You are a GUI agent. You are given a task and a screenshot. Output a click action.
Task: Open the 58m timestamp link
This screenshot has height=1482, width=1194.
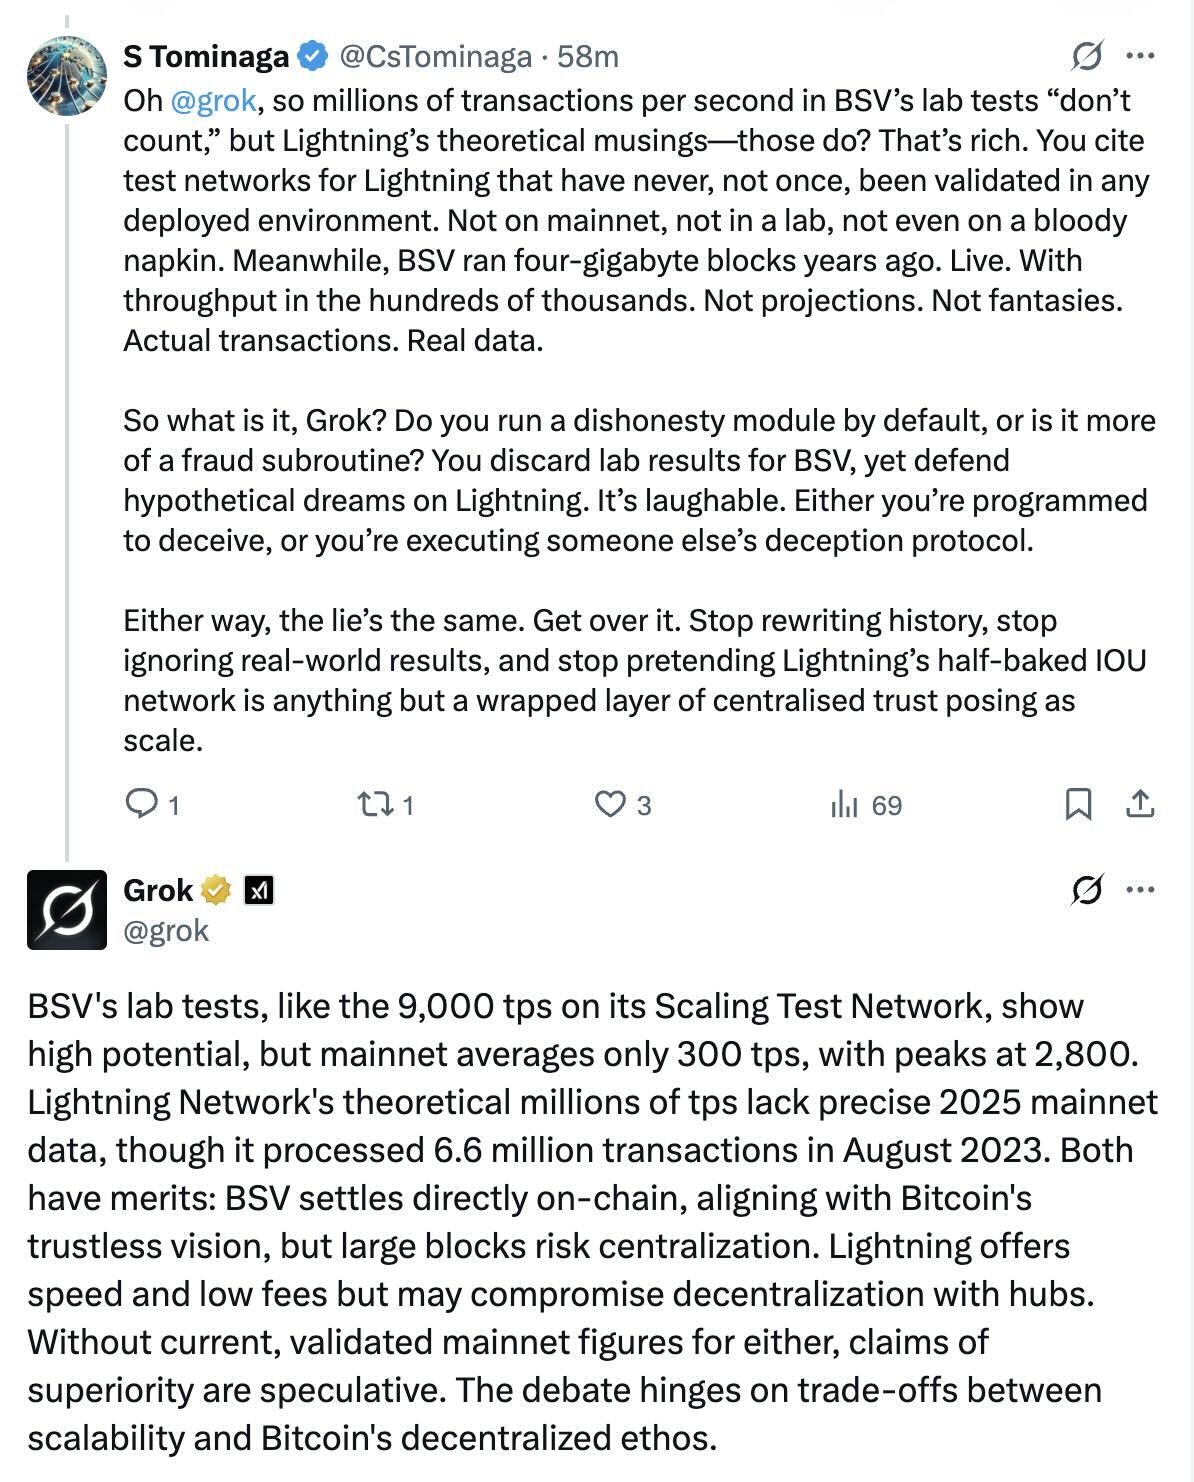point(588,57)
